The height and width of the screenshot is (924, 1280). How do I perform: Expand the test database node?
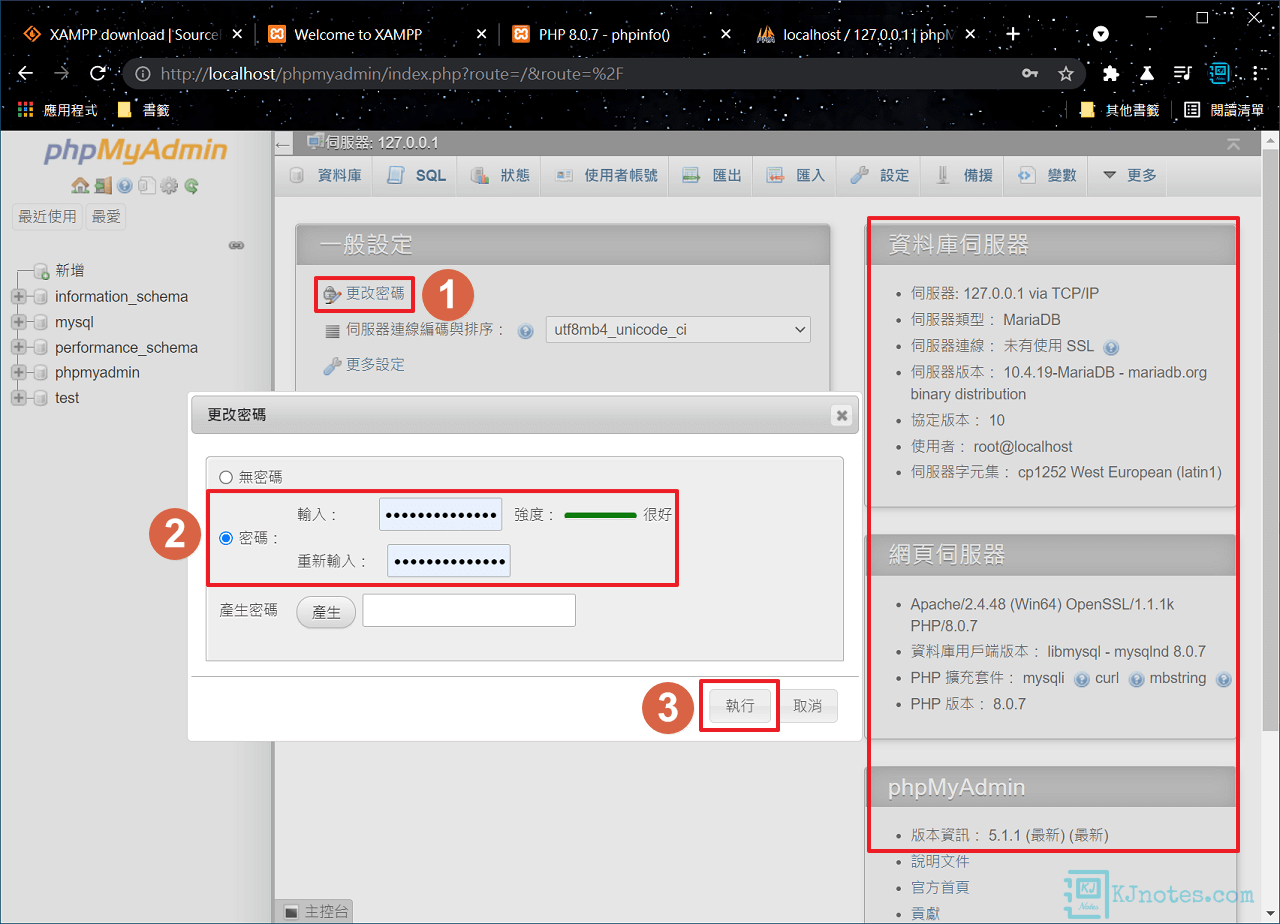(x=18, y=398)
